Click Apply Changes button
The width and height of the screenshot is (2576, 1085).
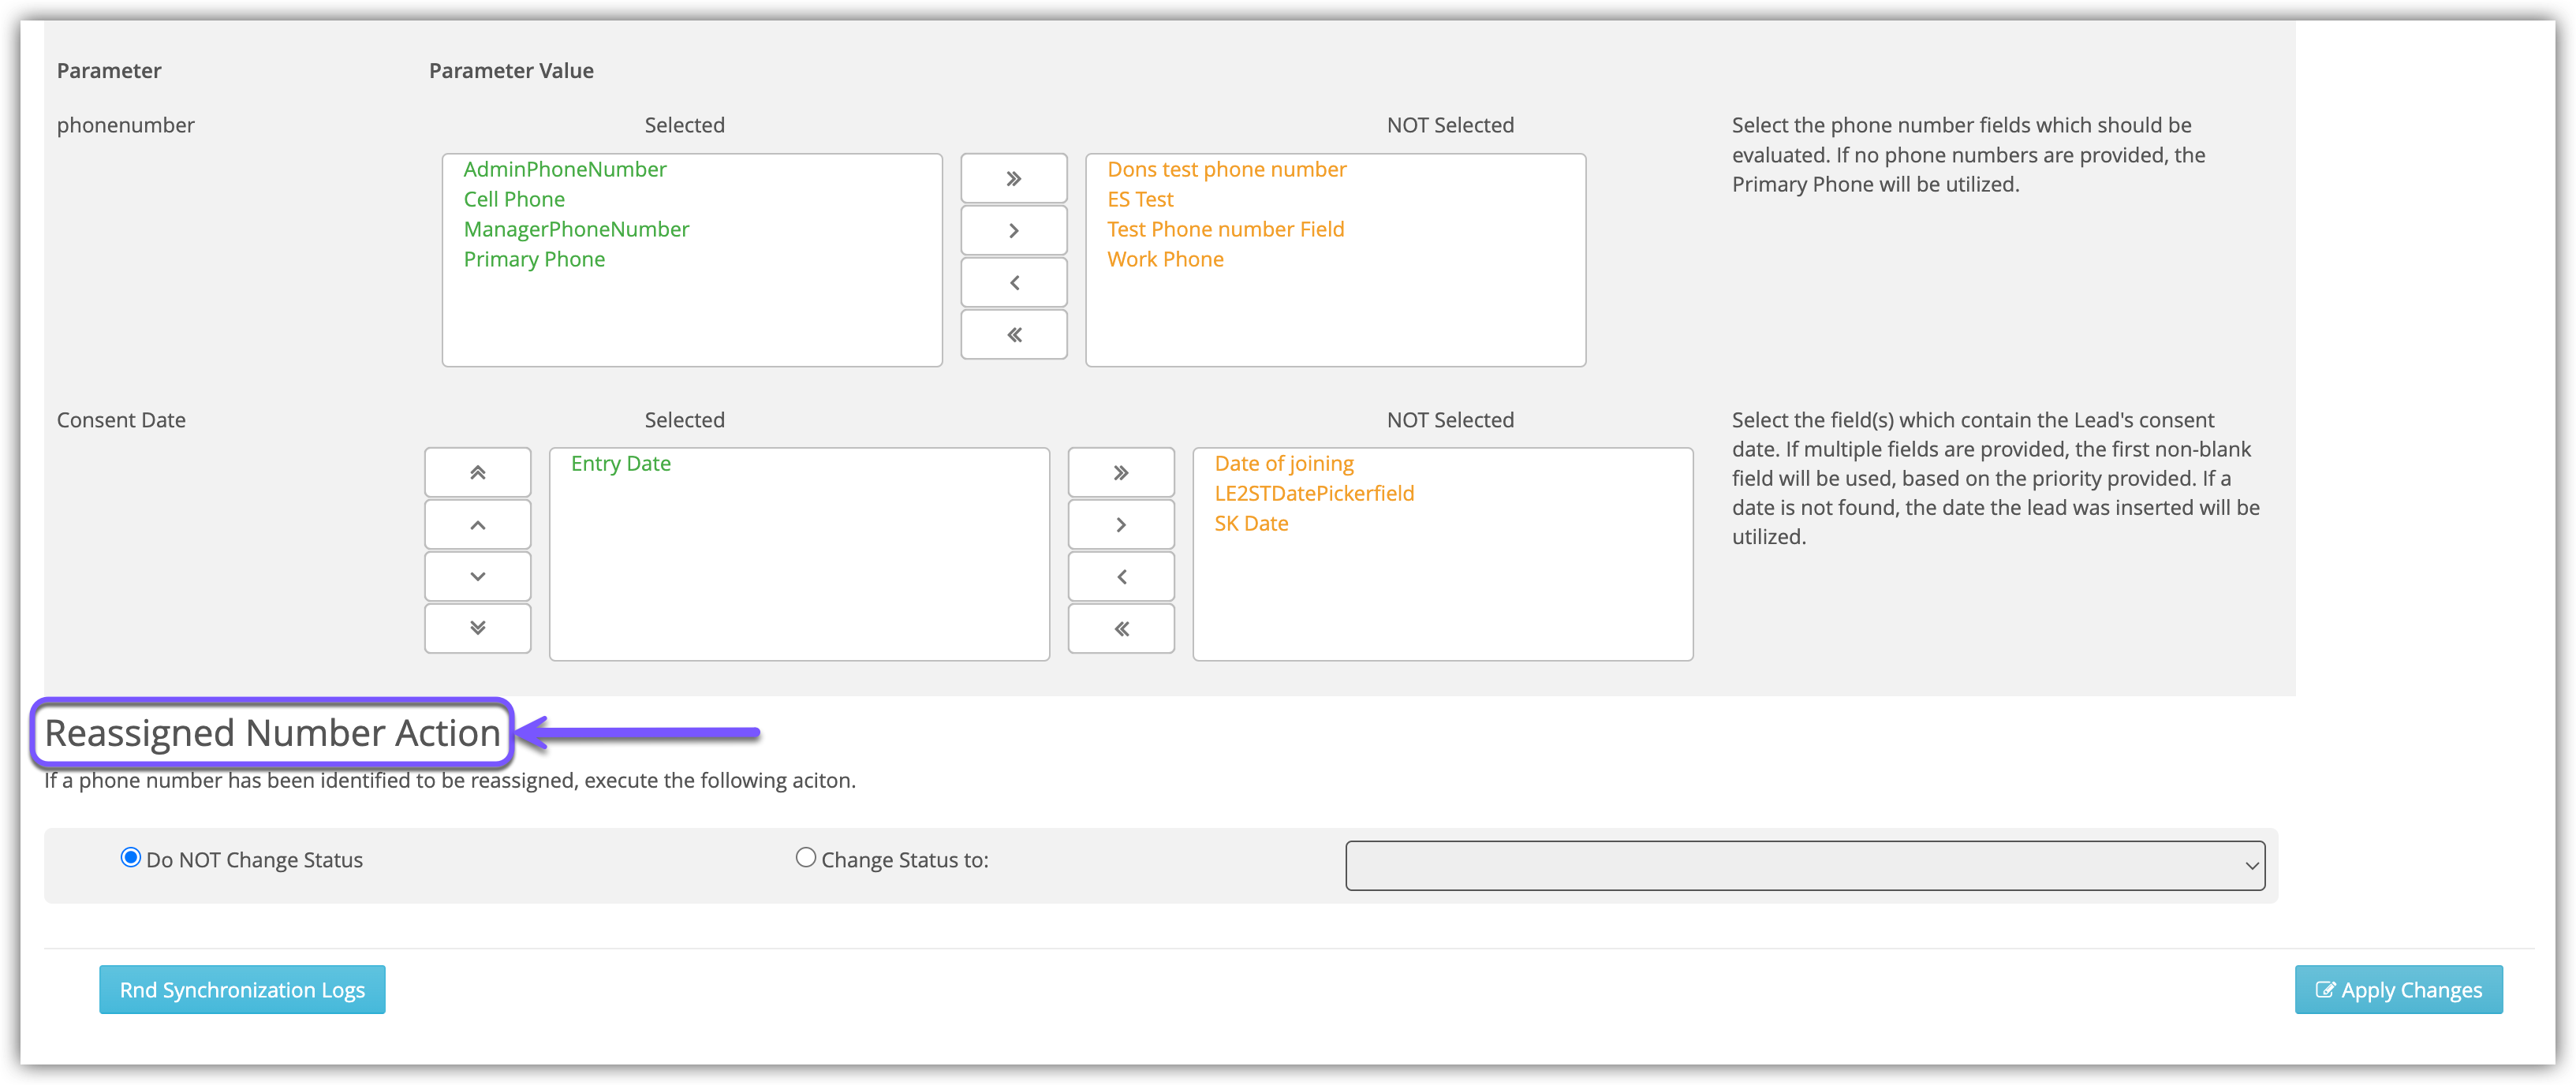pos(2398,990)
